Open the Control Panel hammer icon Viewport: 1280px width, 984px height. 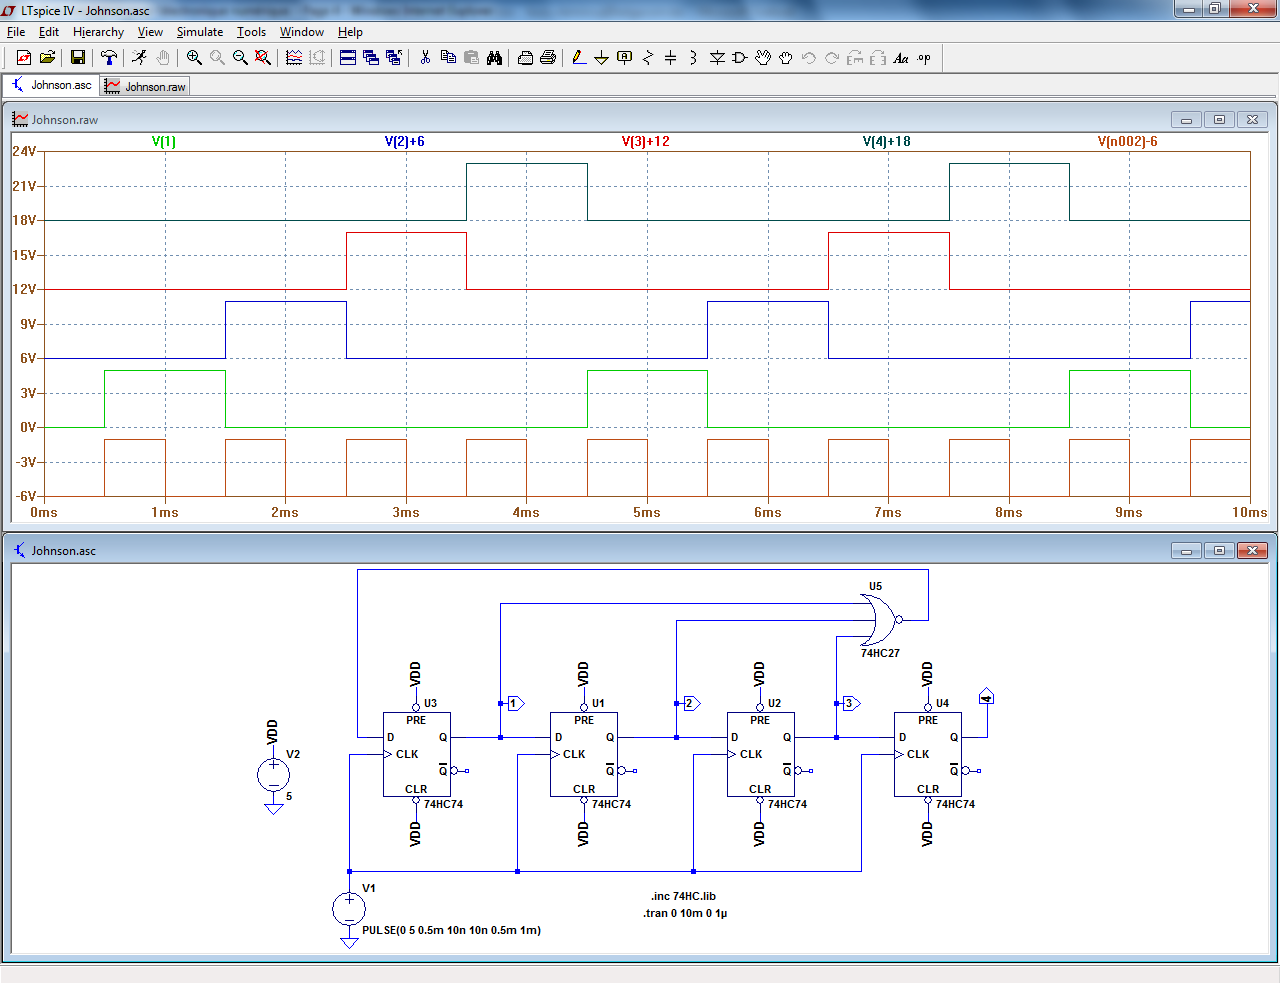coord(109,58)
